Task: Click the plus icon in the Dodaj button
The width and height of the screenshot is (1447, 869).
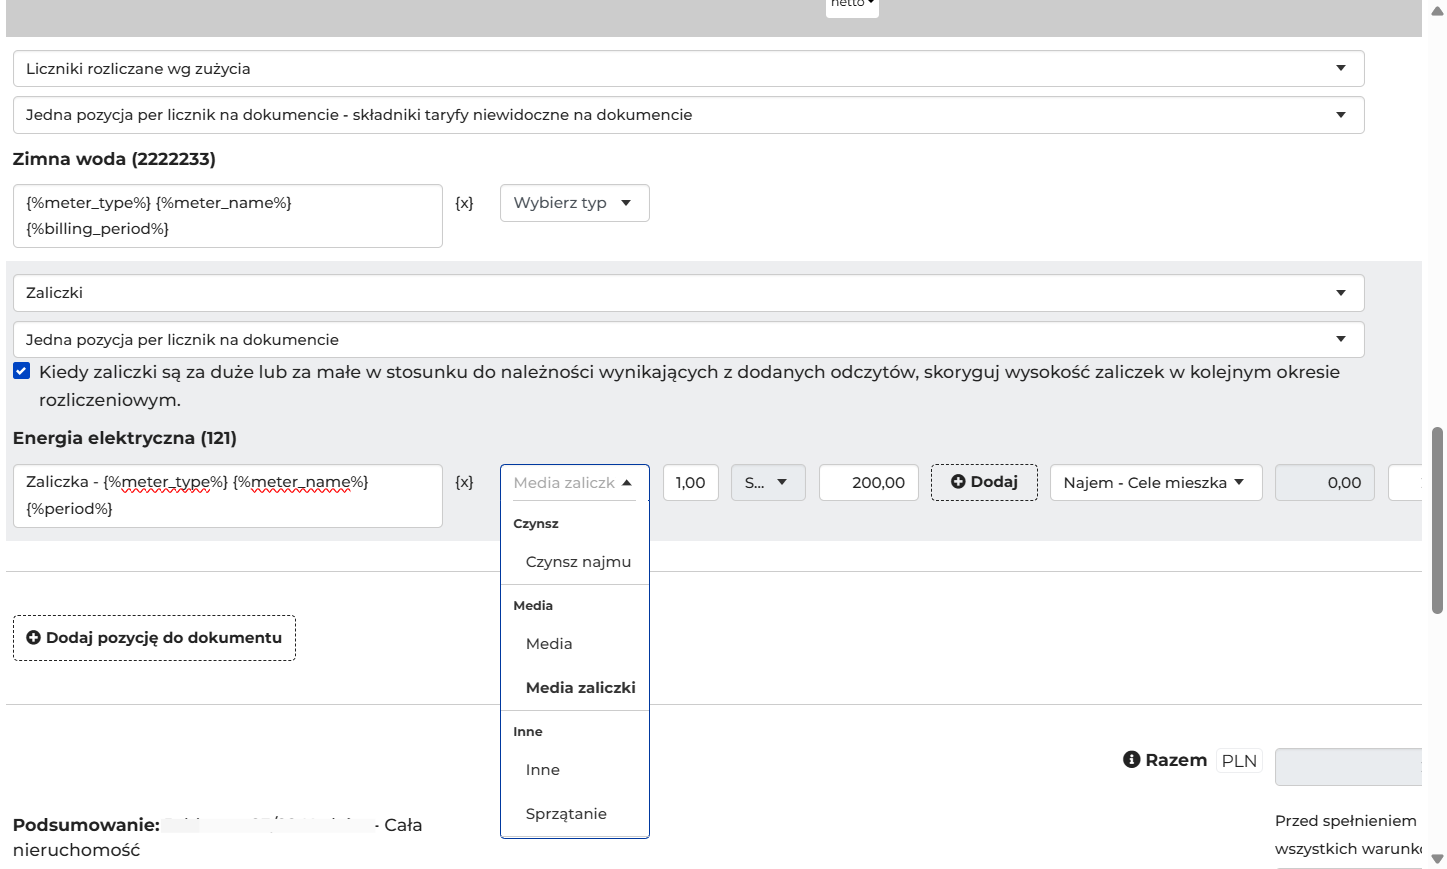Action: pyautogui.click(x=958, y=482)
